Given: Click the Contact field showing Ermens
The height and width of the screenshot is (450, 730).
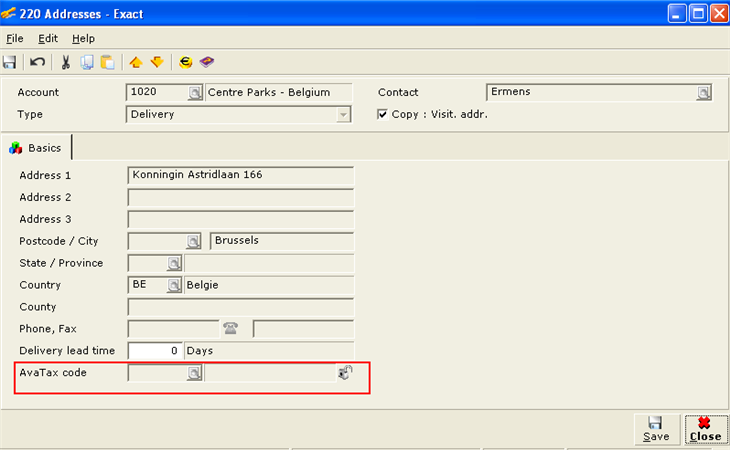Looking at the screenshot, I should [592, 92].
